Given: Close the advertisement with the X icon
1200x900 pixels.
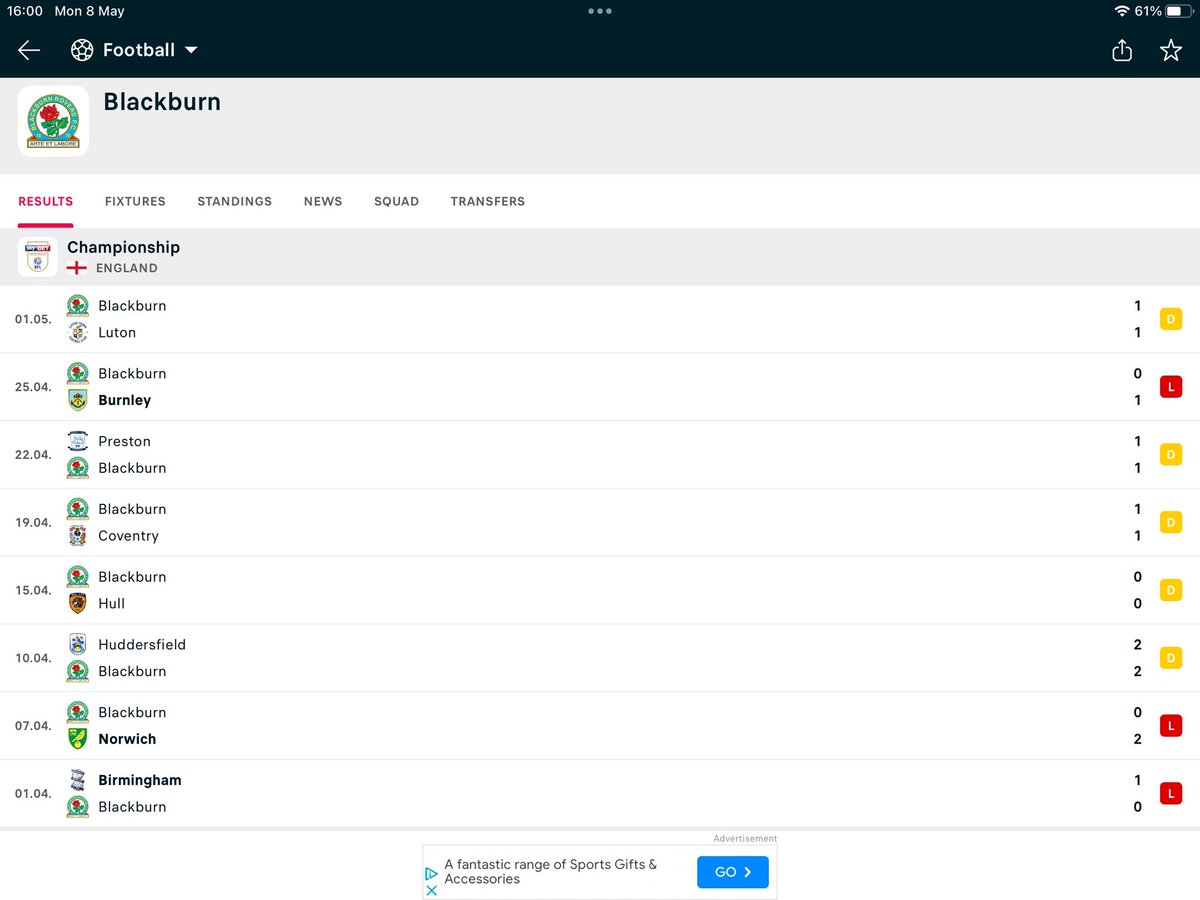Looking at the screenshot, I should (x=432, y=890).
